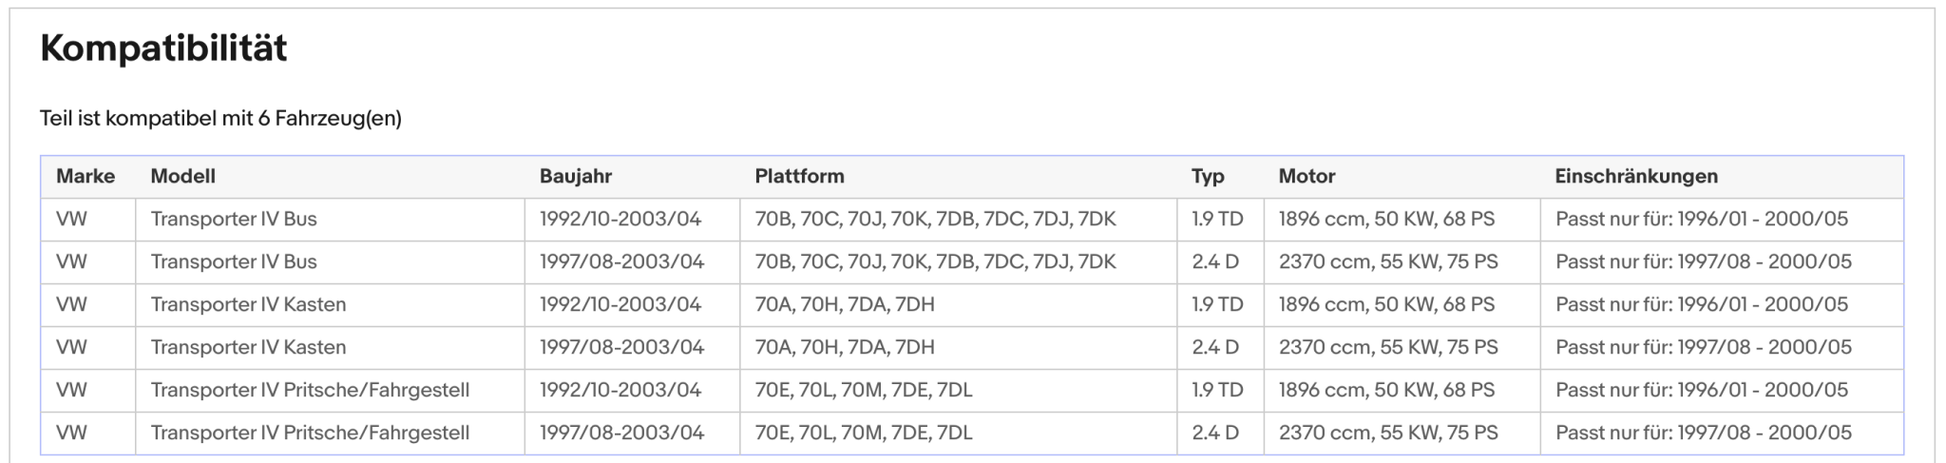Click the Baujahr cell of the Bus 2.4 D row
This screenshot has width=1946, height=463.
pos(621,262)
